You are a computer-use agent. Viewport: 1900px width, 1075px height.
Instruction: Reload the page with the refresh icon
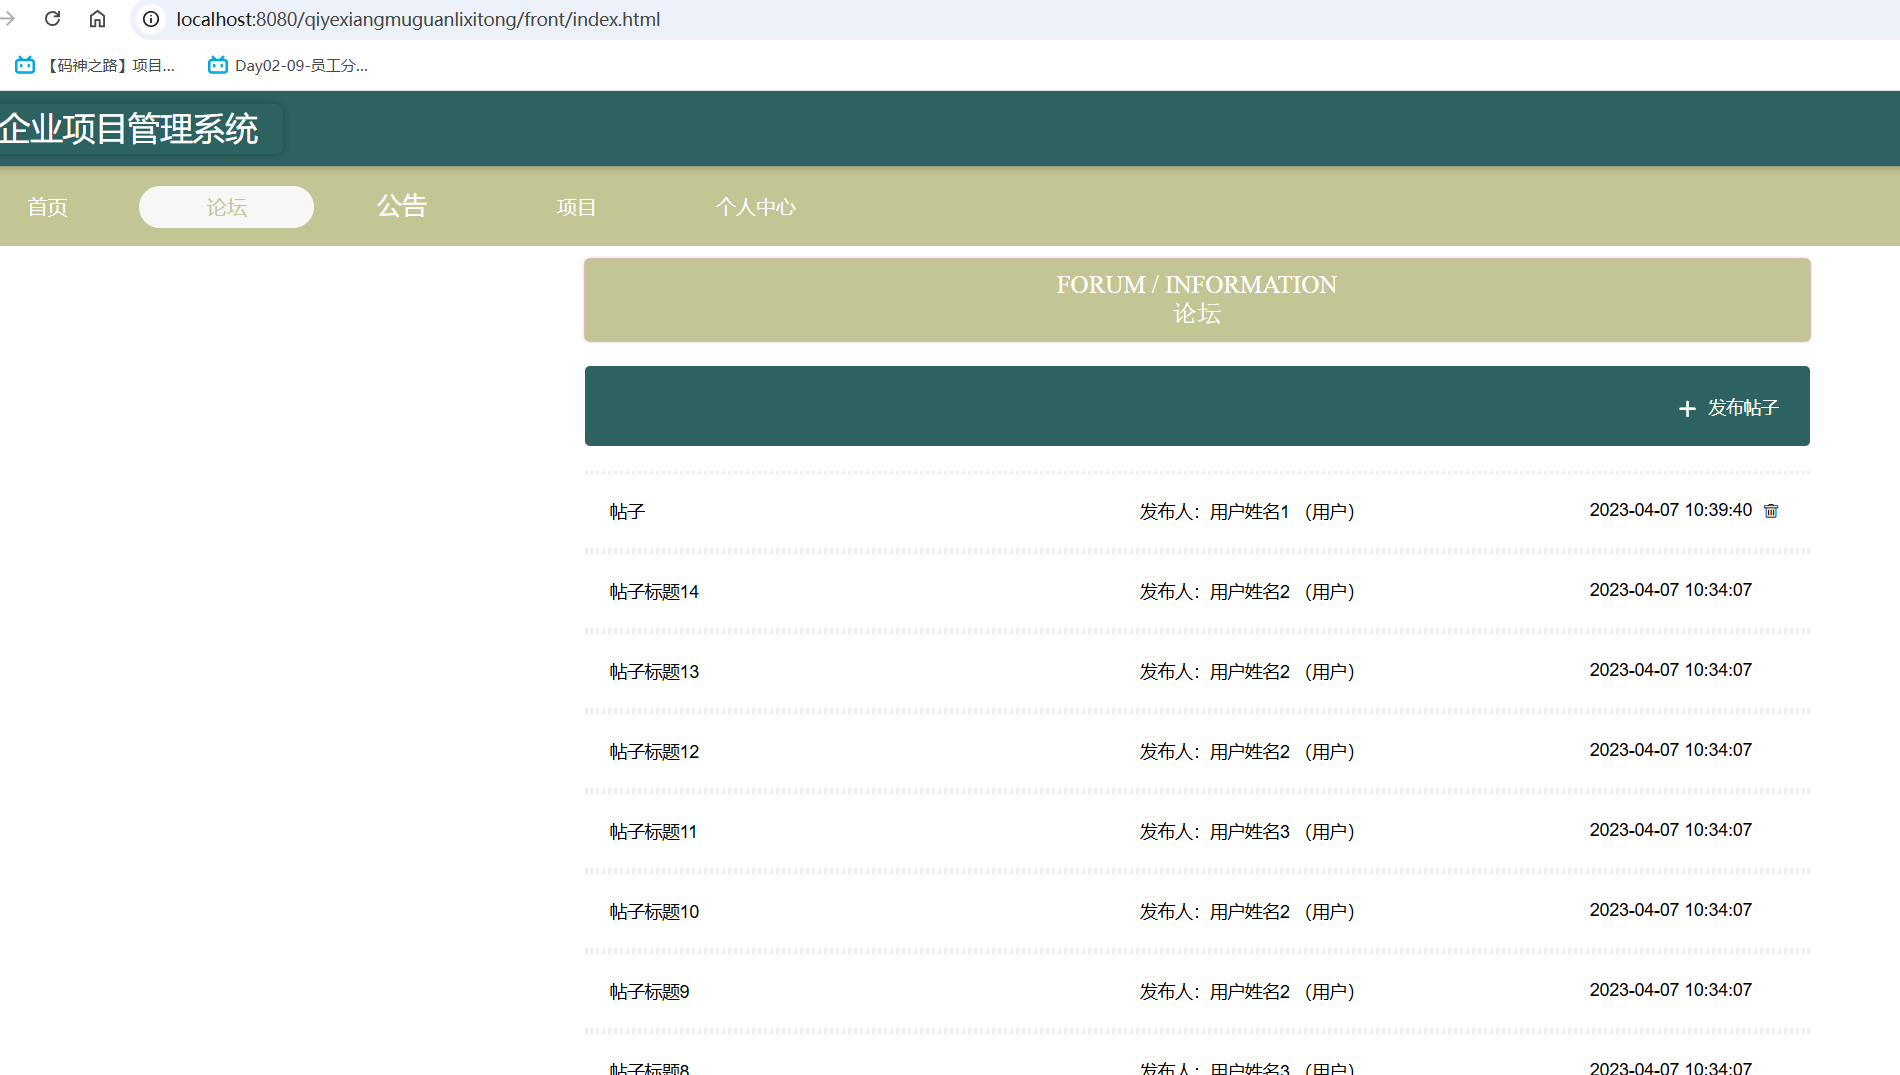click(x=53, y=19)
